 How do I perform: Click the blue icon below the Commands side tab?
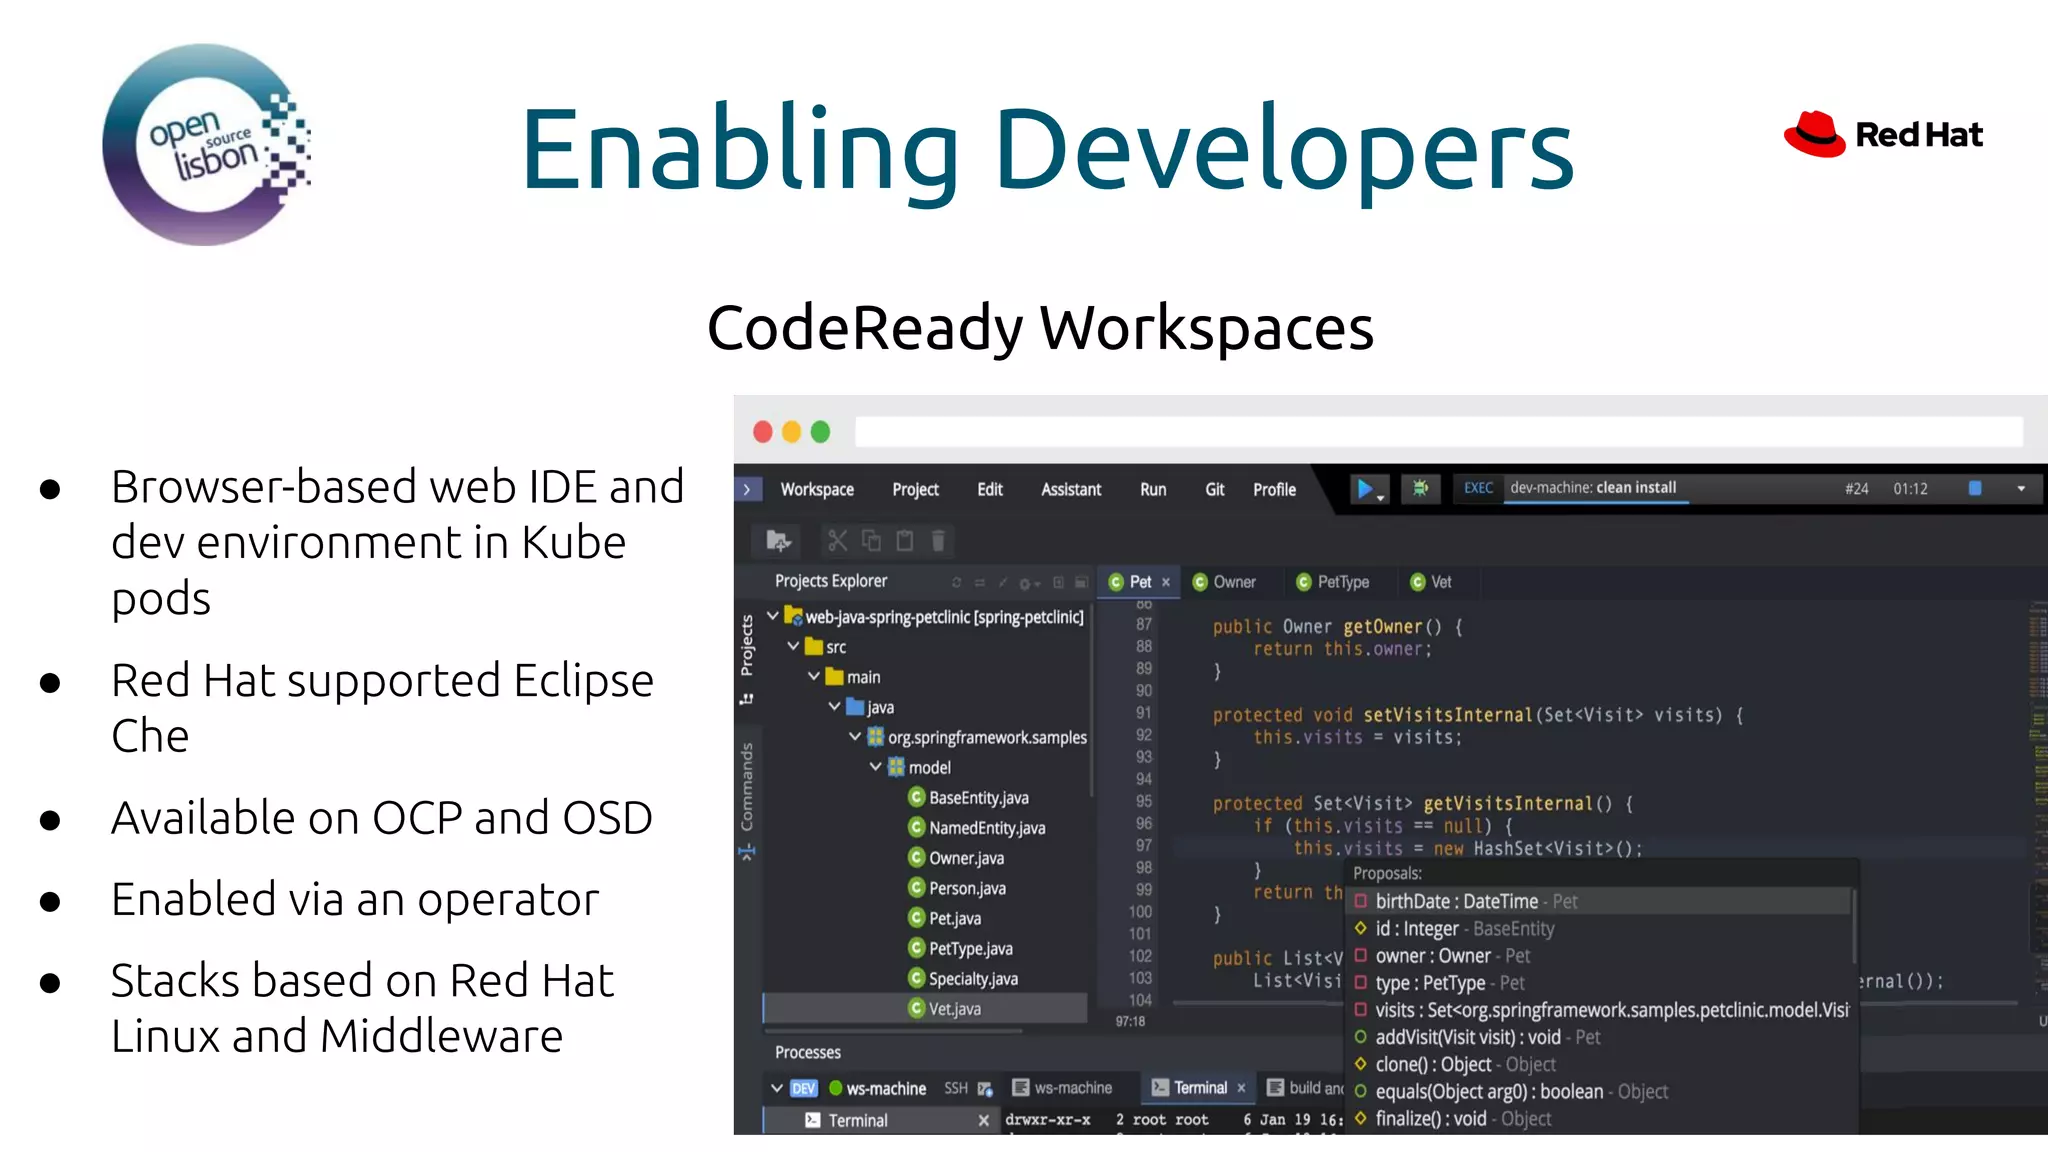747,852
